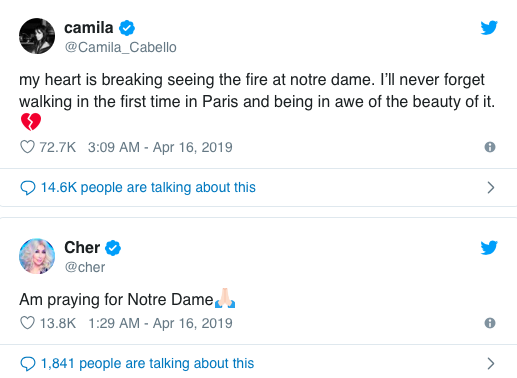This screenshot has width=517, height=378.
Task: Click Cher's verified badge
Action: pyautogui.click(x=113, y=248)
